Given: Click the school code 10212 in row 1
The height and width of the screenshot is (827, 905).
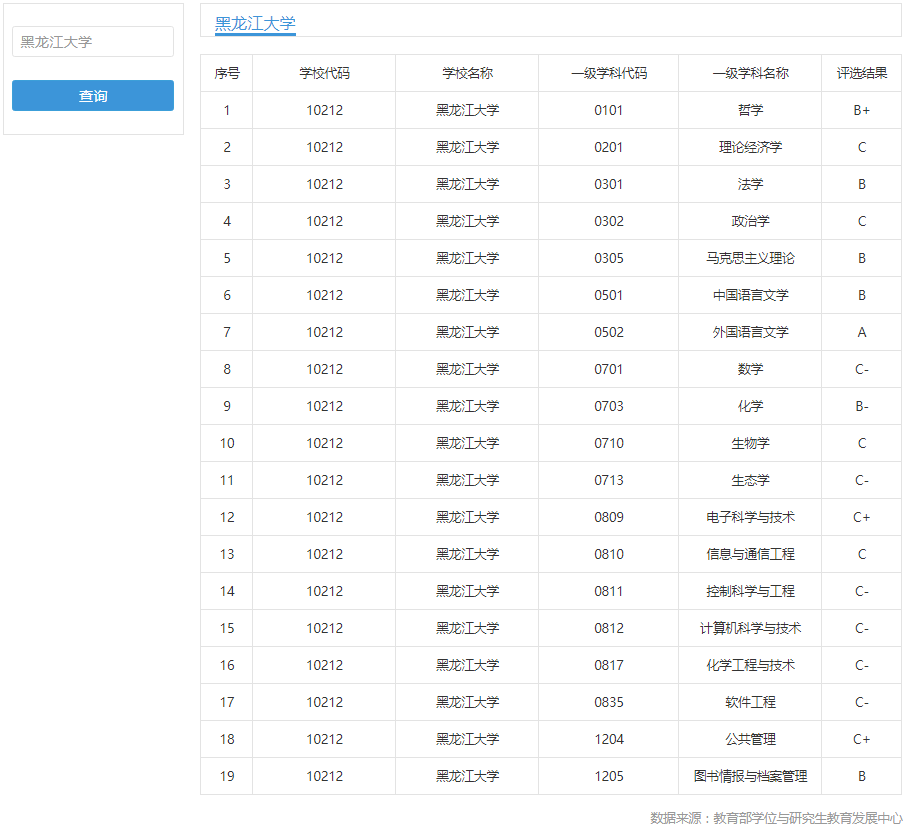Looking at the screenshot, I should [x=324, y=110].
